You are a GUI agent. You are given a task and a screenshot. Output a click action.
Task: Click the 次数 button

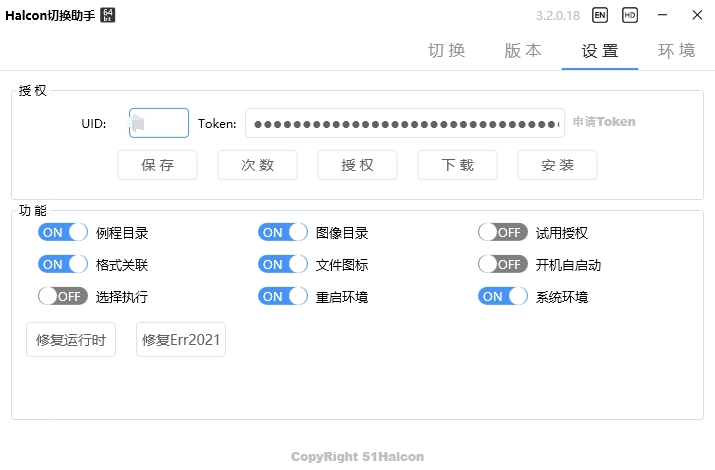tap(257, 165)
